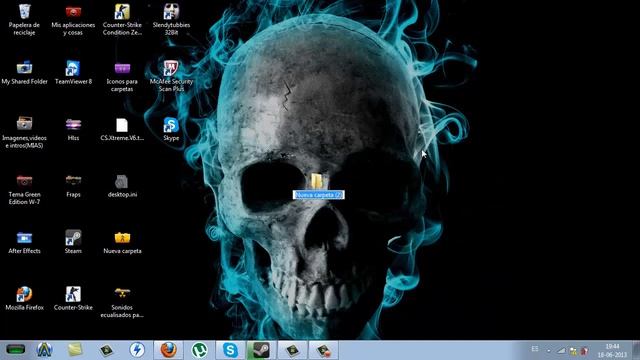Click the Nueva carpeta (2) rename field
640x360 pixels.
318,195
